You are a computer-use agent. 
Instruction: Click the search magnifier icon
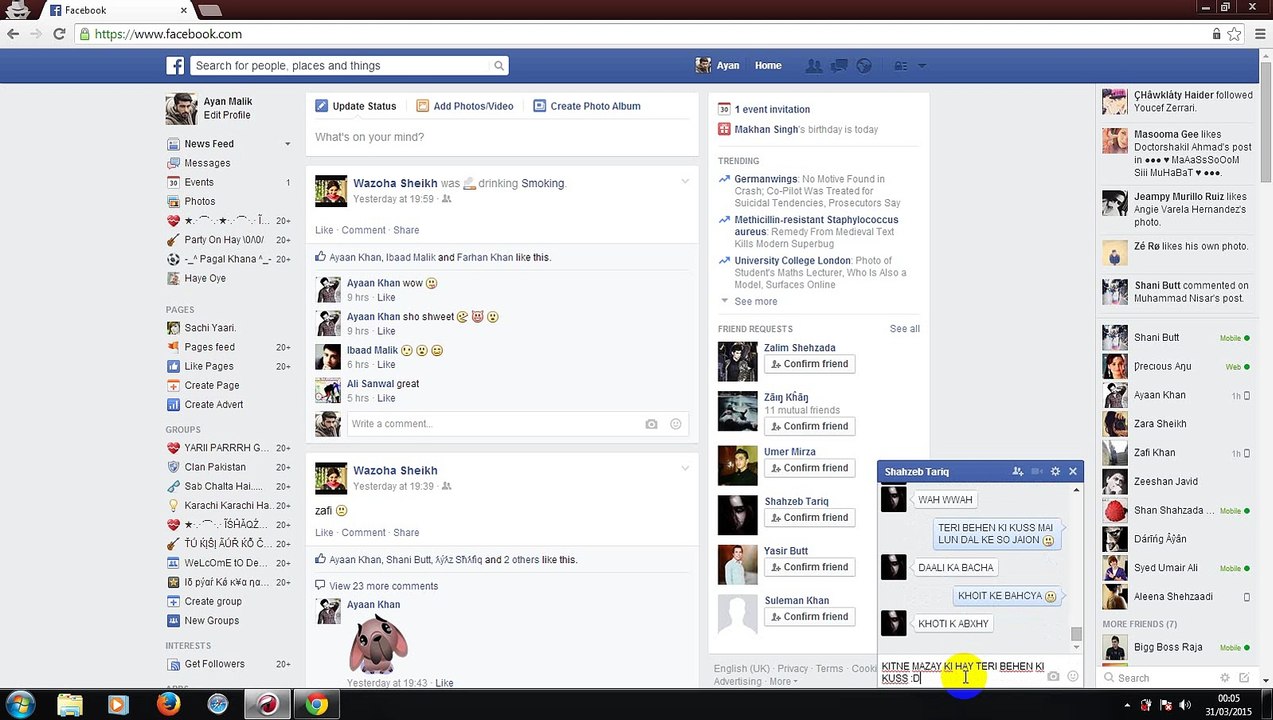tap(499, 66)
